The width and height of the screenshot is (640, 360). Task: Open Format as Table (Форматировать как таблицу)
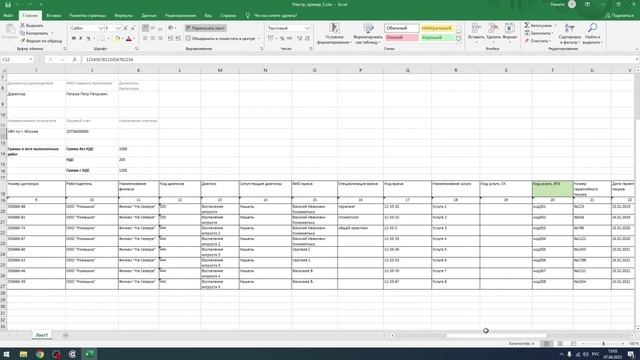pos(368,33)
